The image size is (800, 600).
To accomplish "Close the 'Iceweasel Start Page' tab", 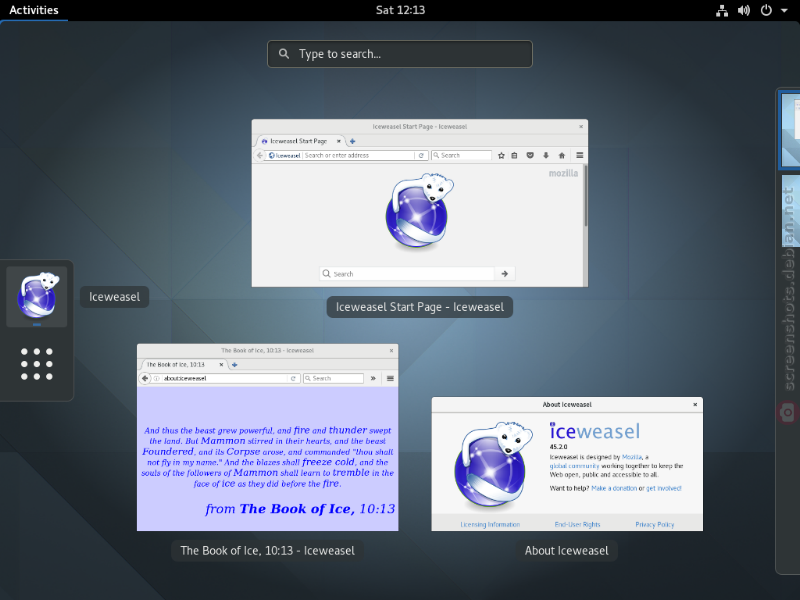I will click(x=338, y=141).
